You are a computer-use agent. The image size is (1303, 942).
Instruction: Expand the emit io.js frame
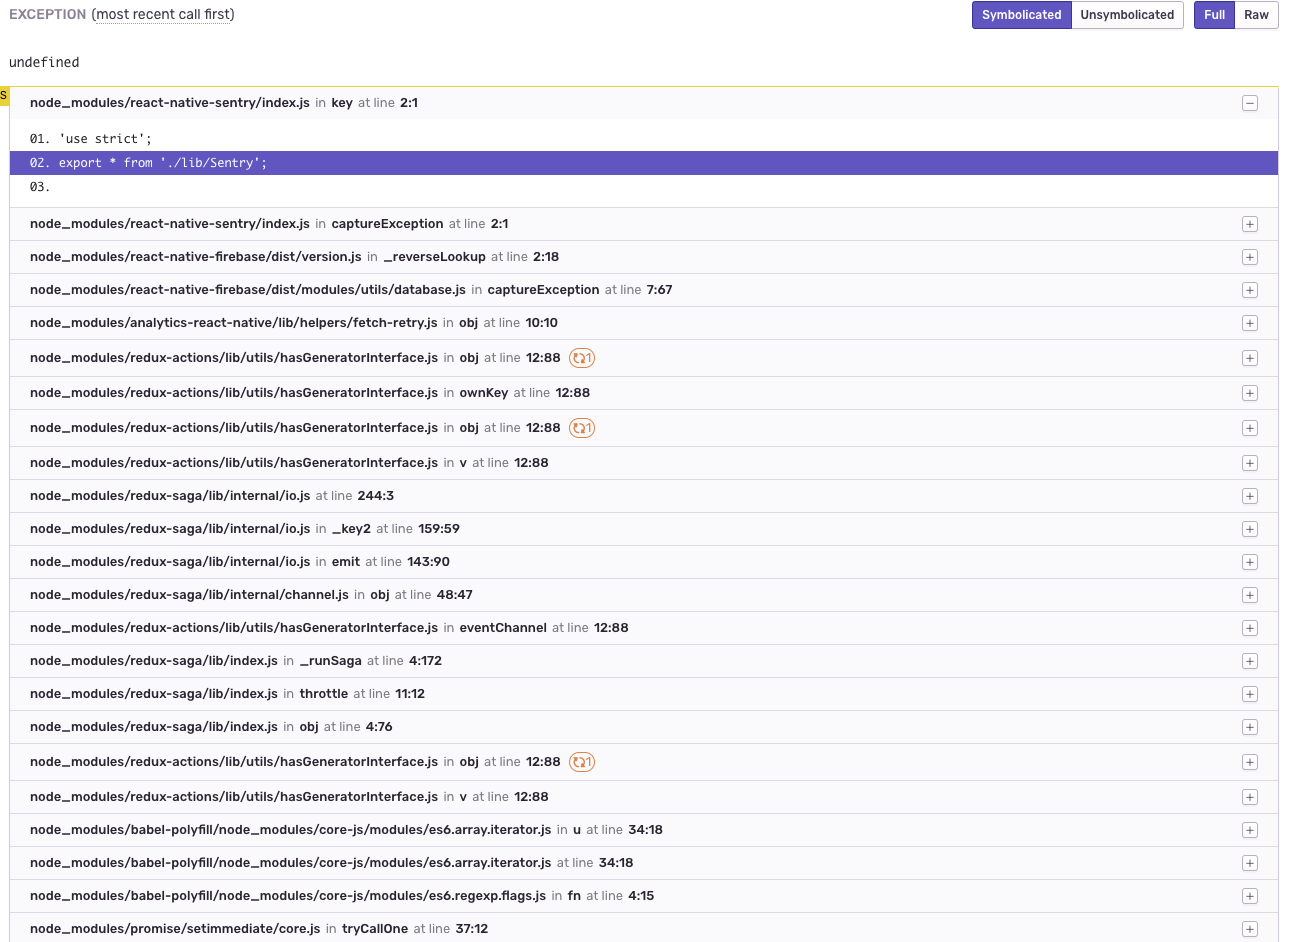[x=1249, y=562]
